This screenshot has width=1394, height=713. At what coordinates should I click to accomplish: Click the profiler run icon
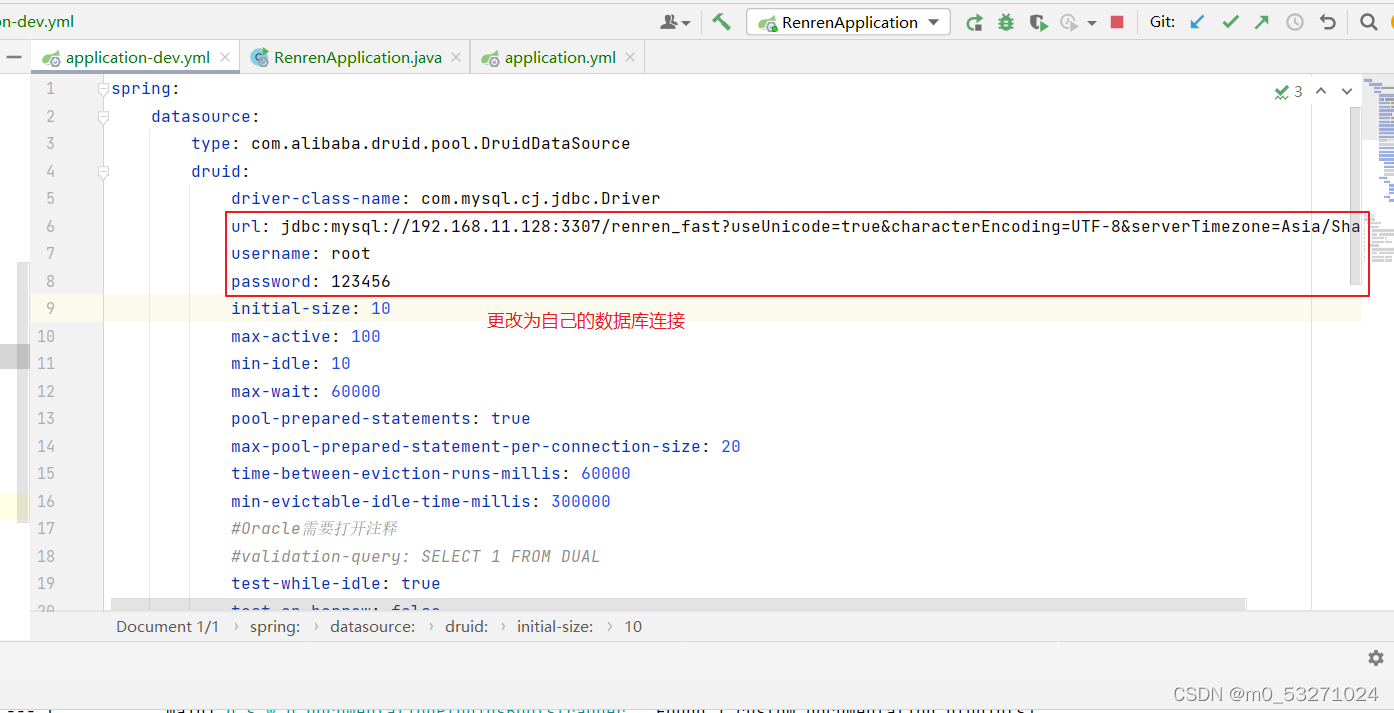click(1069, 22)
